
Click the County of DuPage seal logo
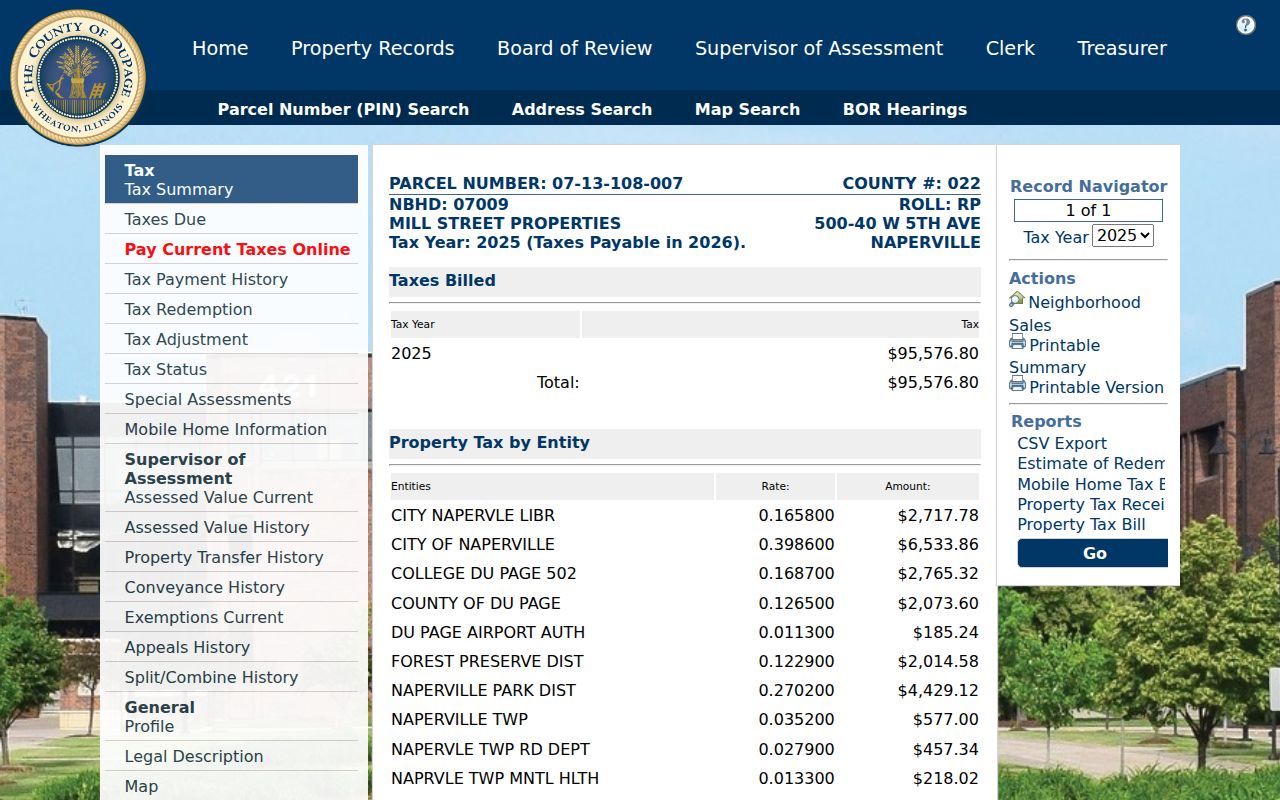78,78
